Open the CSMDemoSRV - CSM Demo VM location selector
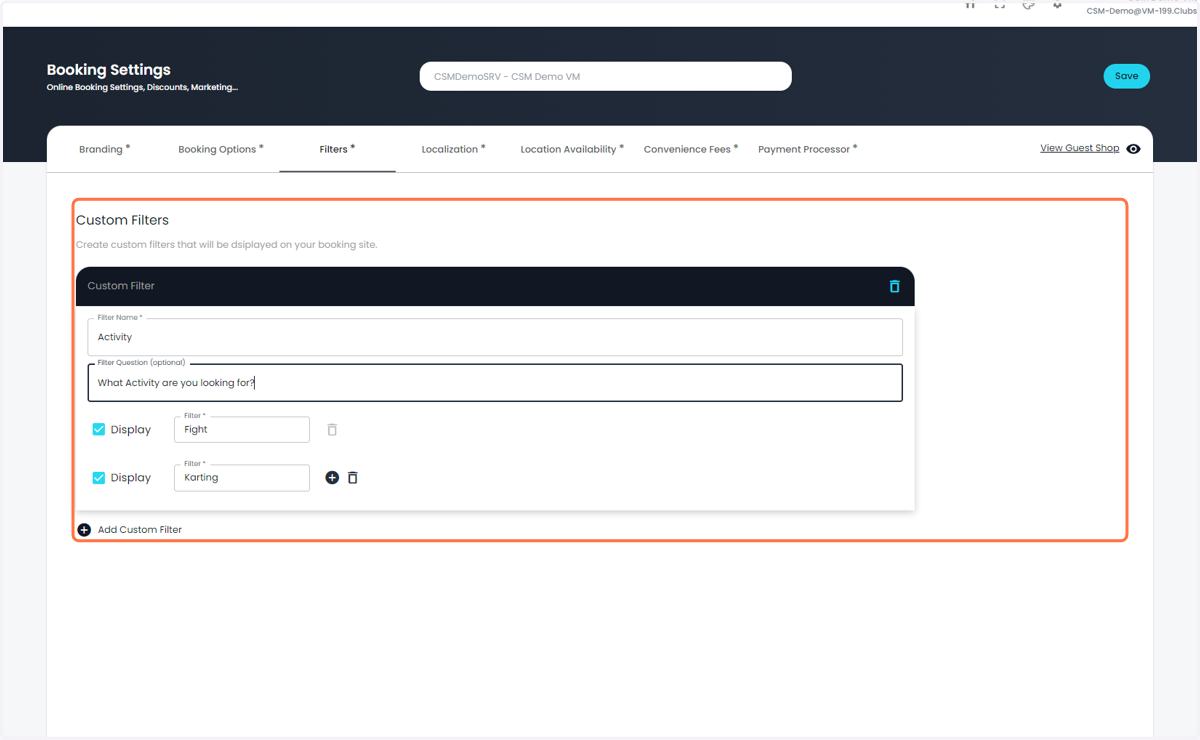1200x740 pixels. (605, 76)
